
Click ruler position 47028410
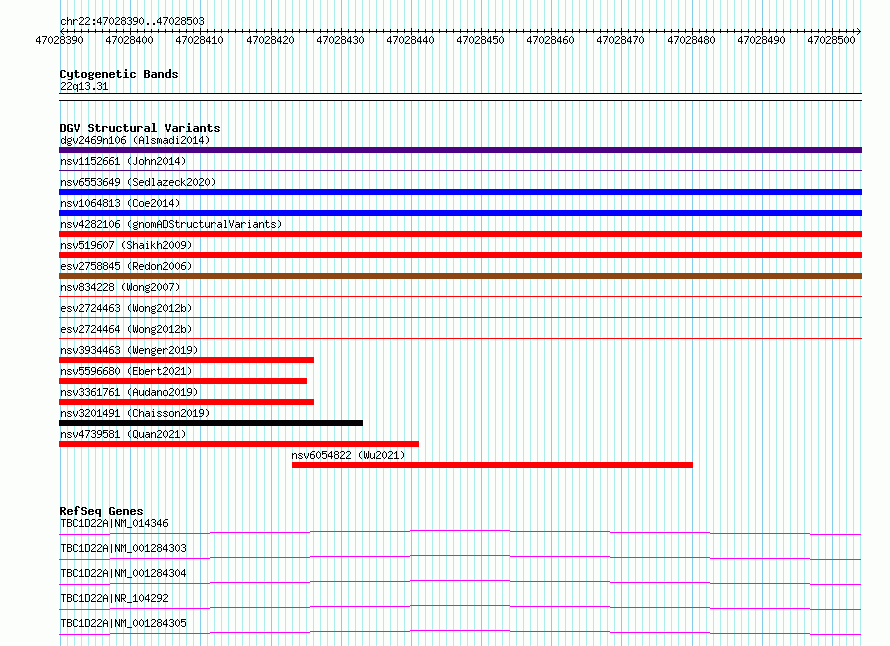(199, 40)
